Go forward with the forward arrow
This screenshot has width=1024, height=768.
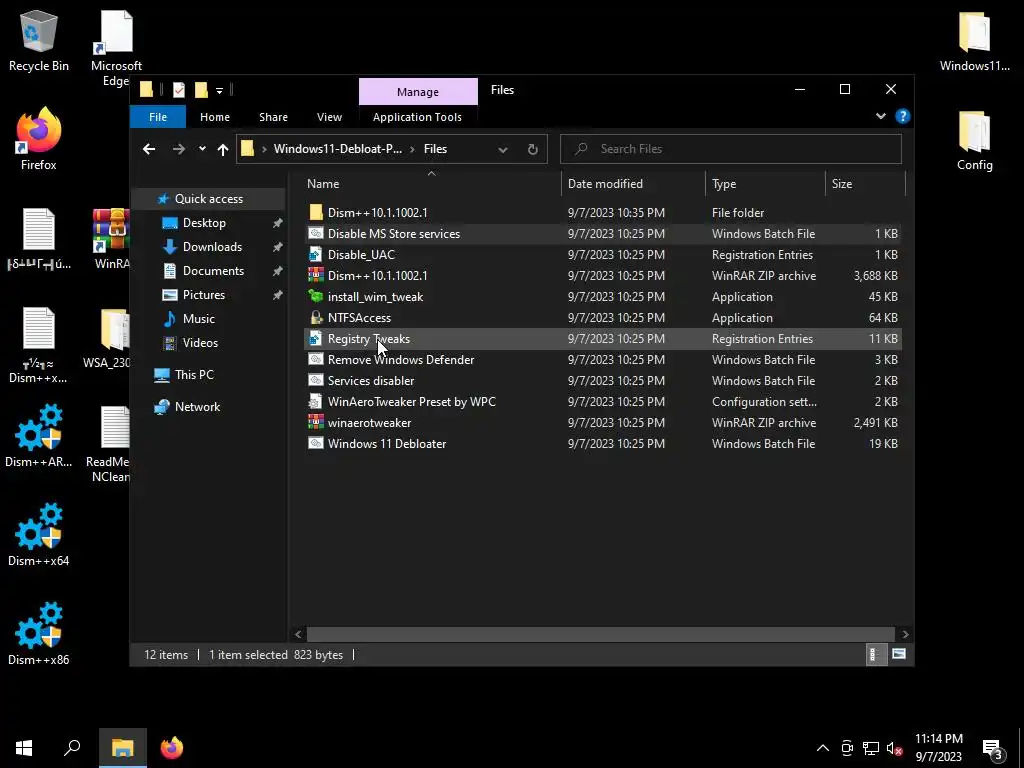[178, 149]
